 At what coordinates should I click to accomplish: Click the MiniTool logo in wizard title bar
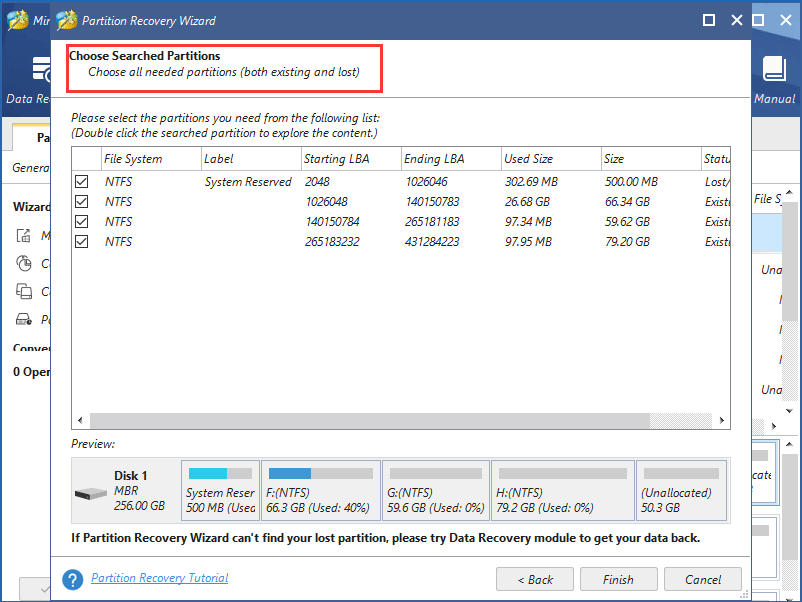click(66, 19)
